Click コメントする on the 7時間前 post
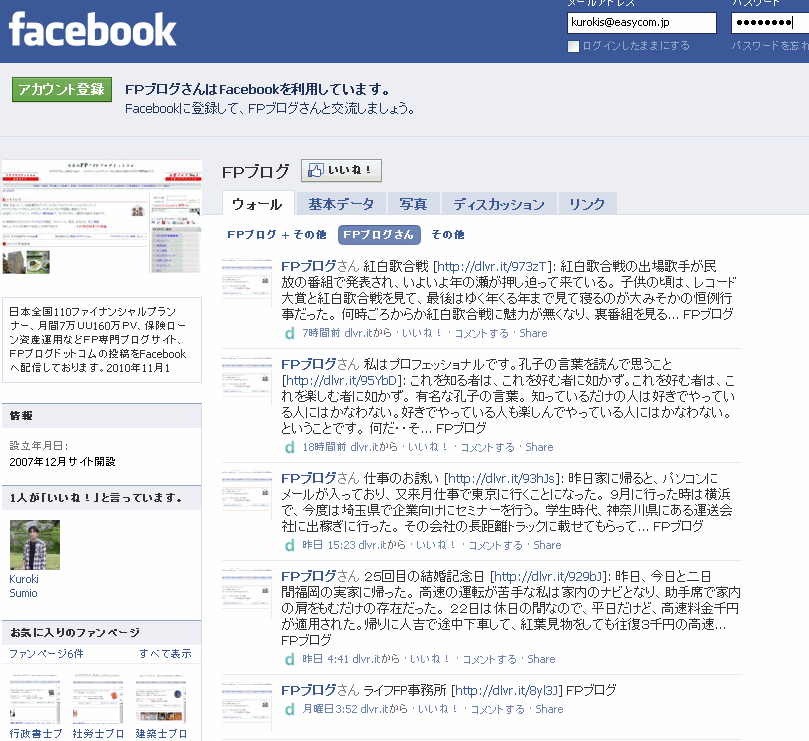 (481, 333)
